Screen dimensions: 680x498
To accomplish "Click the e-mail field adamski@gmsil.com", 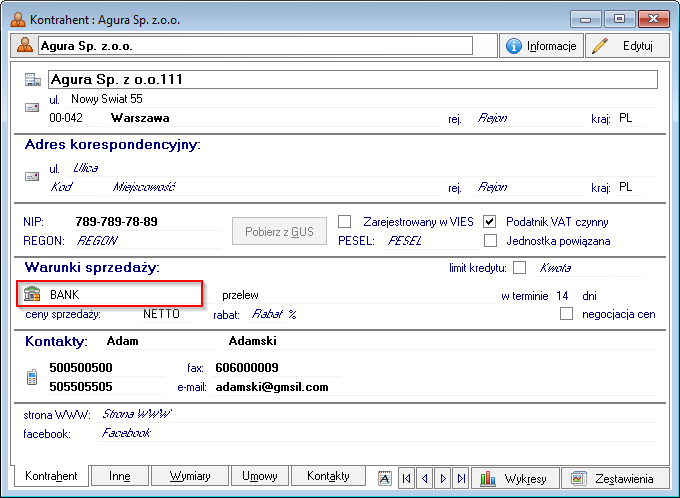I will (273, 387).
